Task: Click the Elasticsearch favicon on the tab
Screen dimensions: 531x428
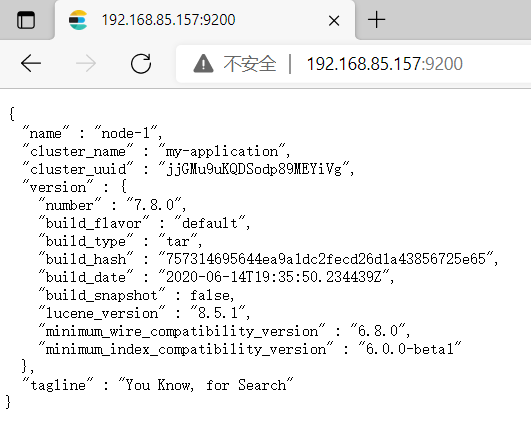Action: (78, 20)
